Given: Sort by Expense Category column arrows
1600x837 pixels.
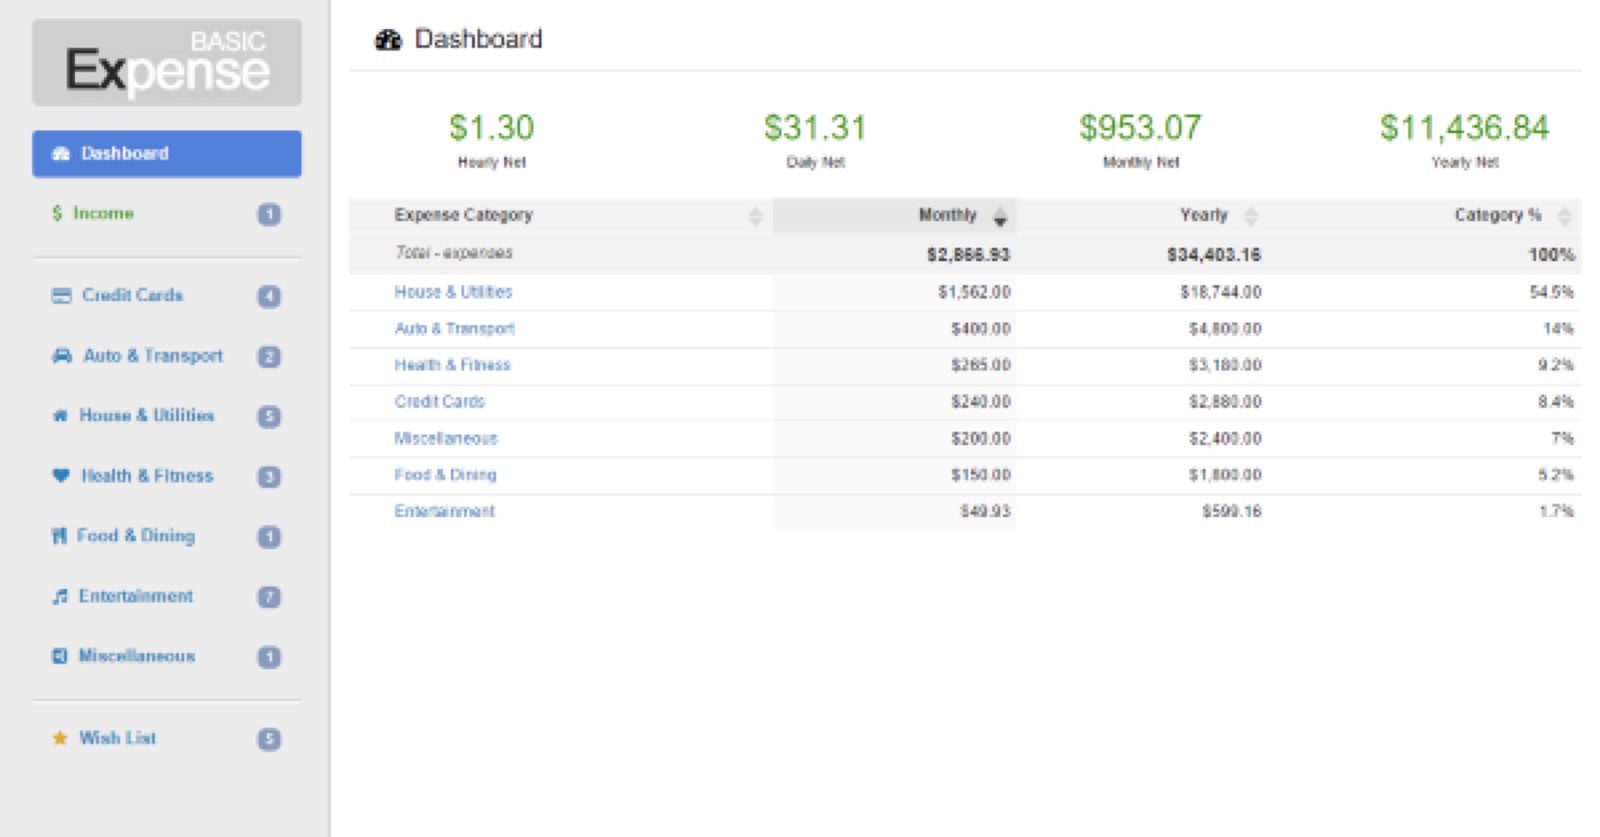Looking at the screenshot, I should [755, 216].
